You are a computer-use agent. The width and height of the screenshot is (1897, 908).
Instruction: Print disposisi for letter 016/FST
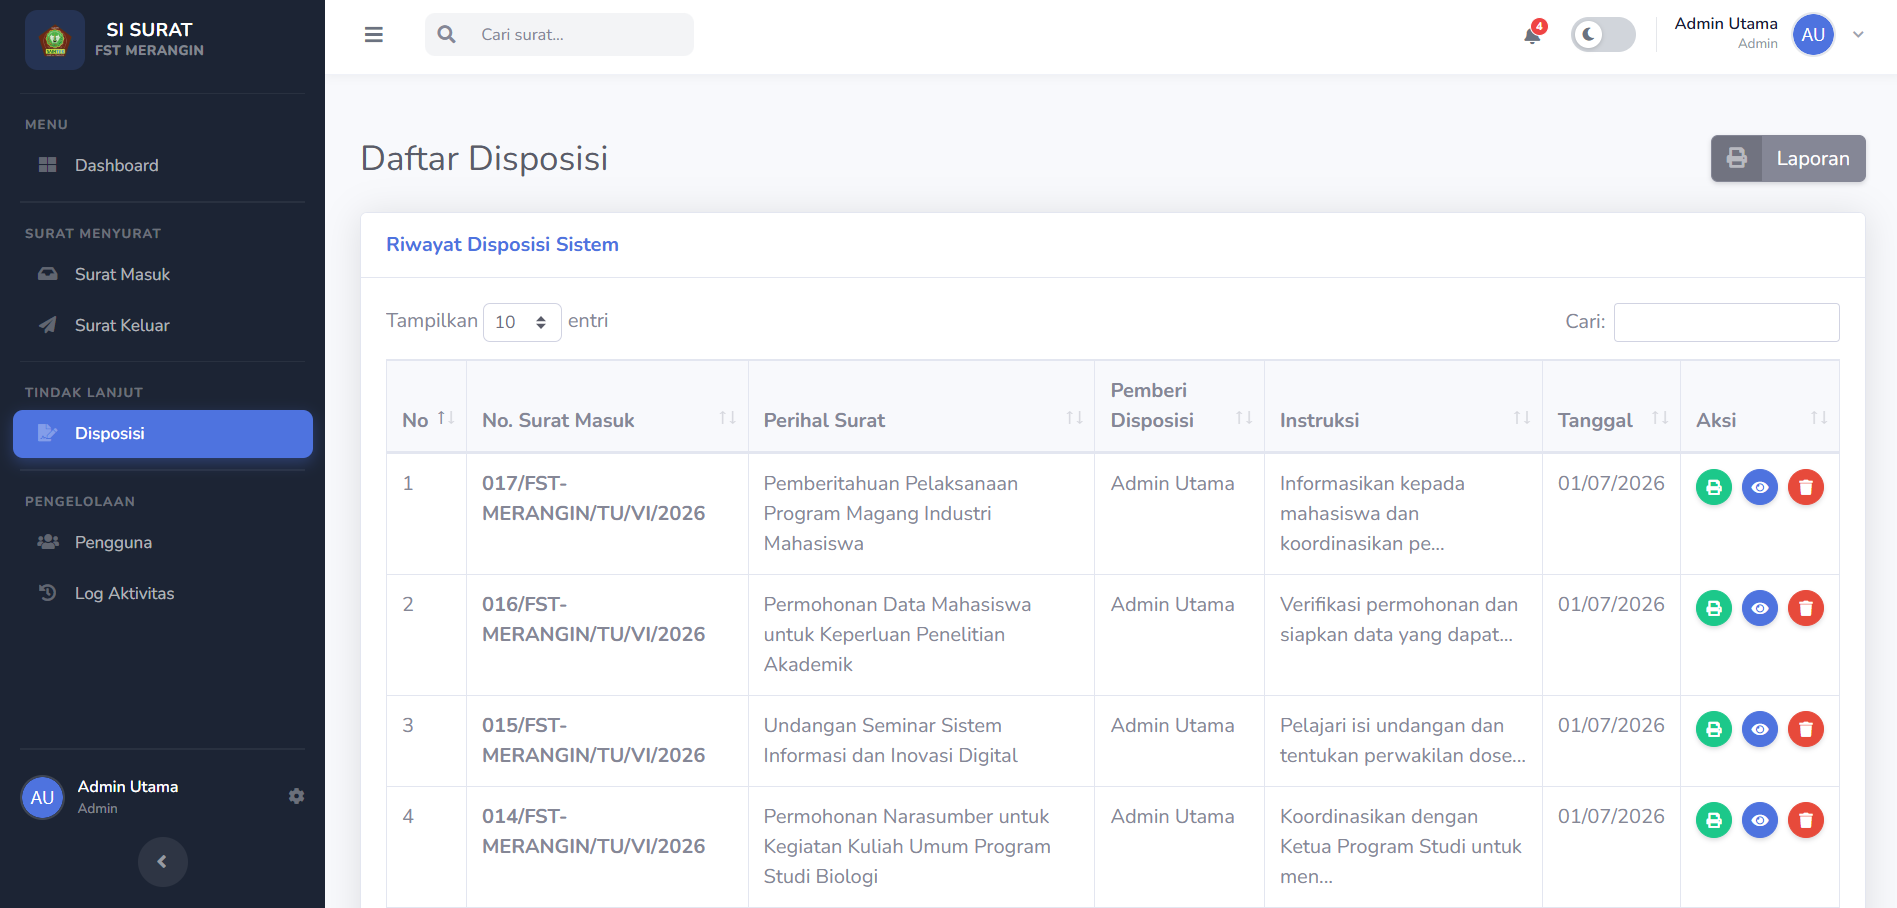tap(1714, 608)
